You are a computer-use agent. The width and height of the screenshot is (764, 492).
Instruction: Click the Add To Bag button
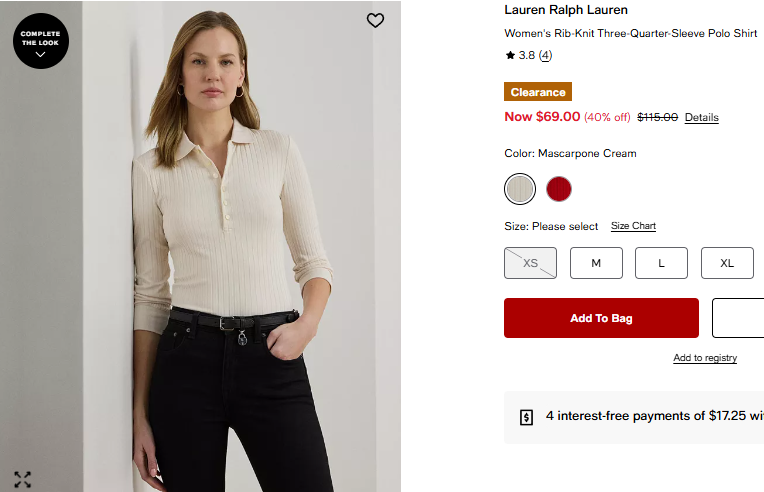tap(601, 318)
